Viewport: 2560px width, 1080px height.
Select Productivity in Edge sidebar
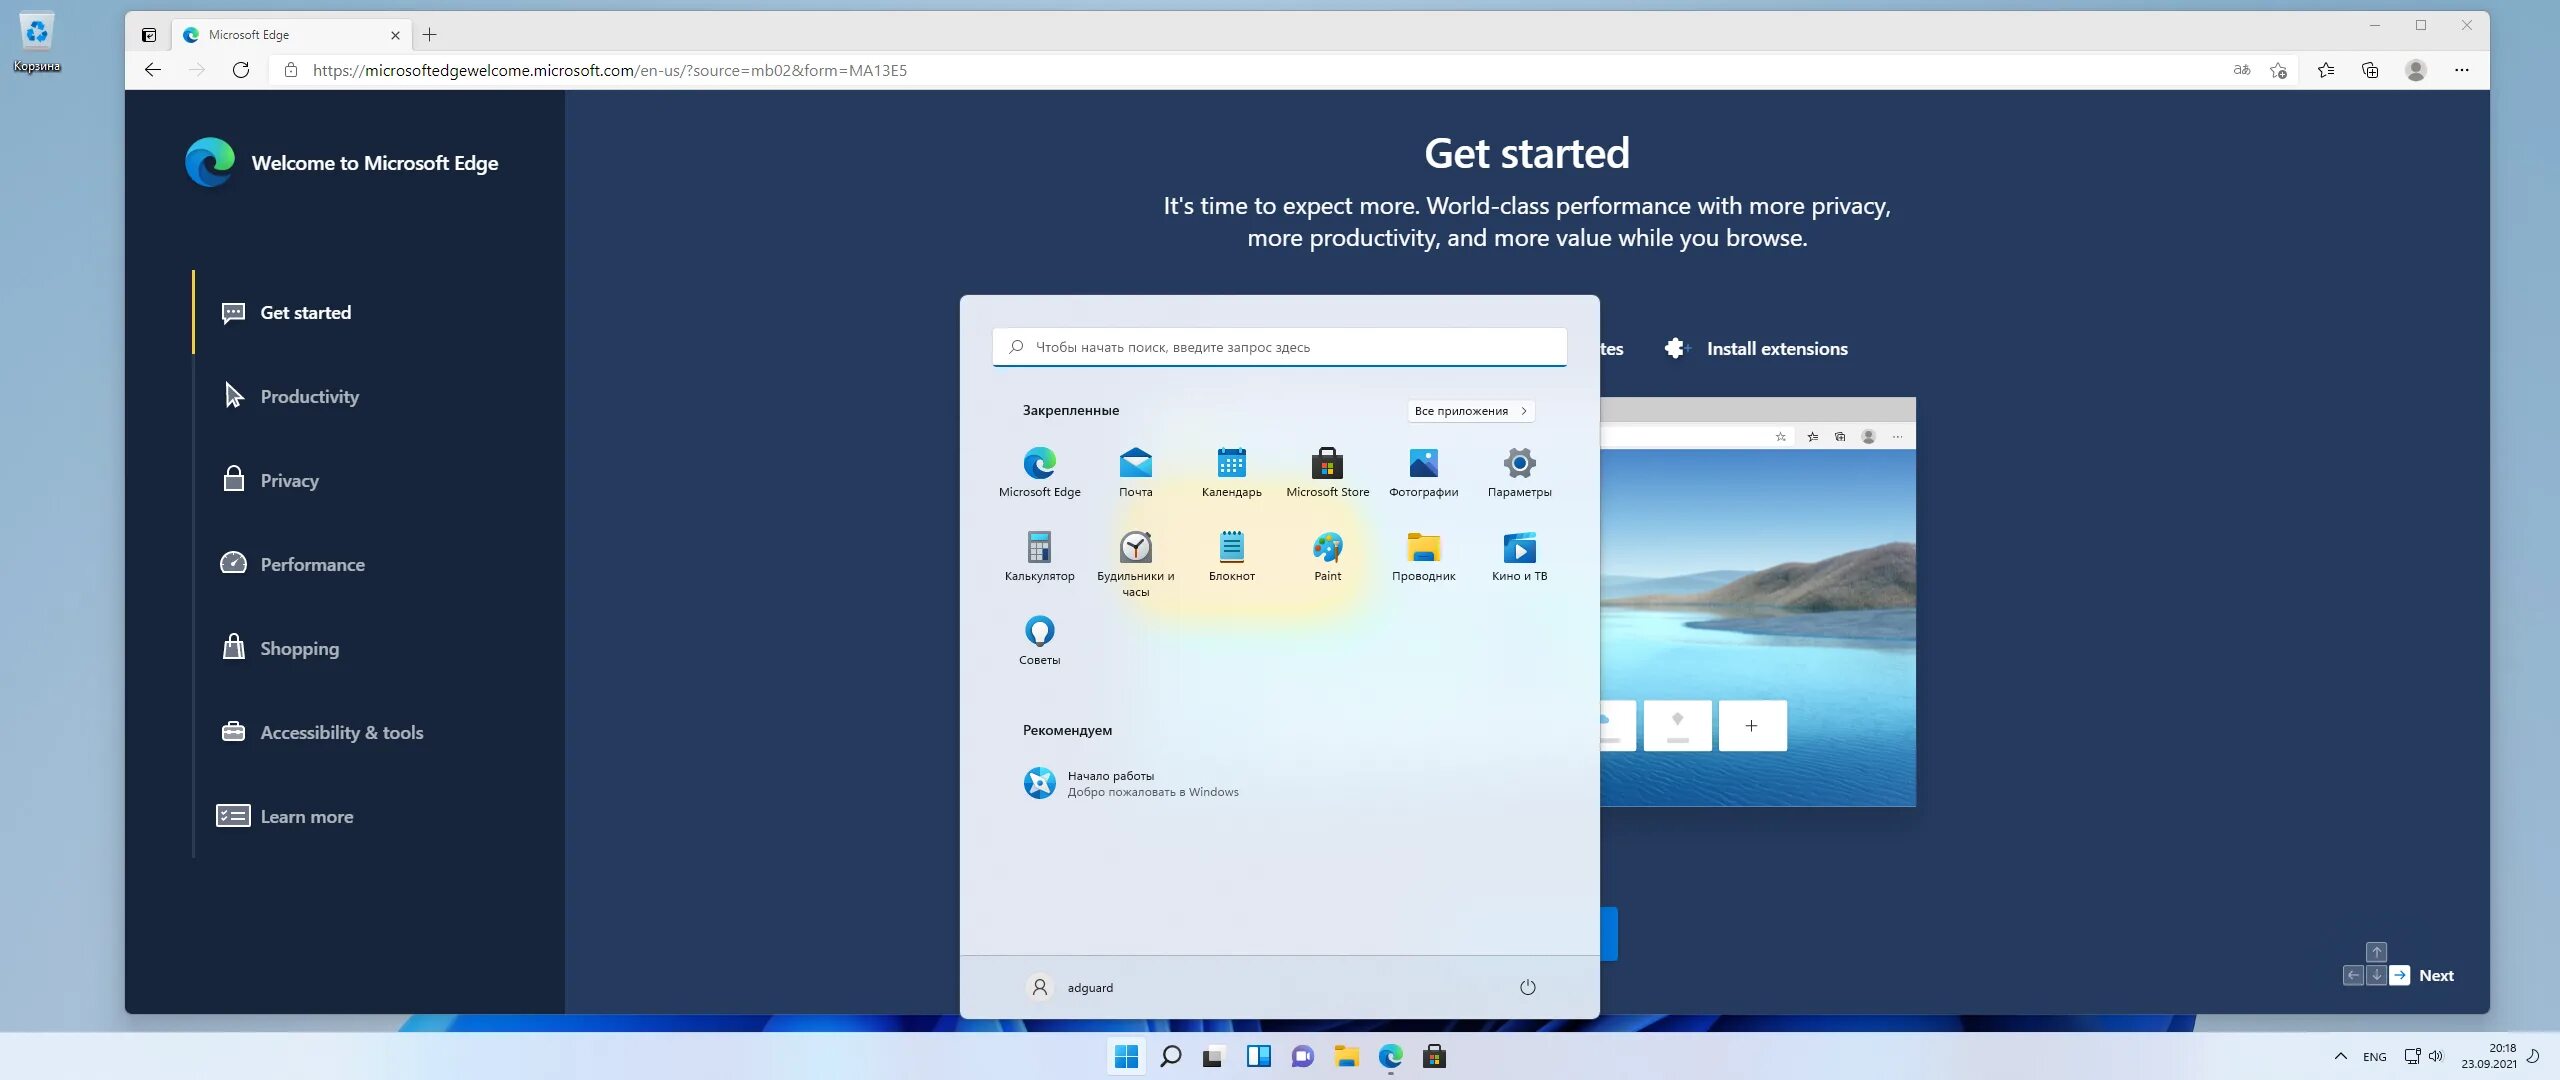pyautogui.click(x=290, y=397)
